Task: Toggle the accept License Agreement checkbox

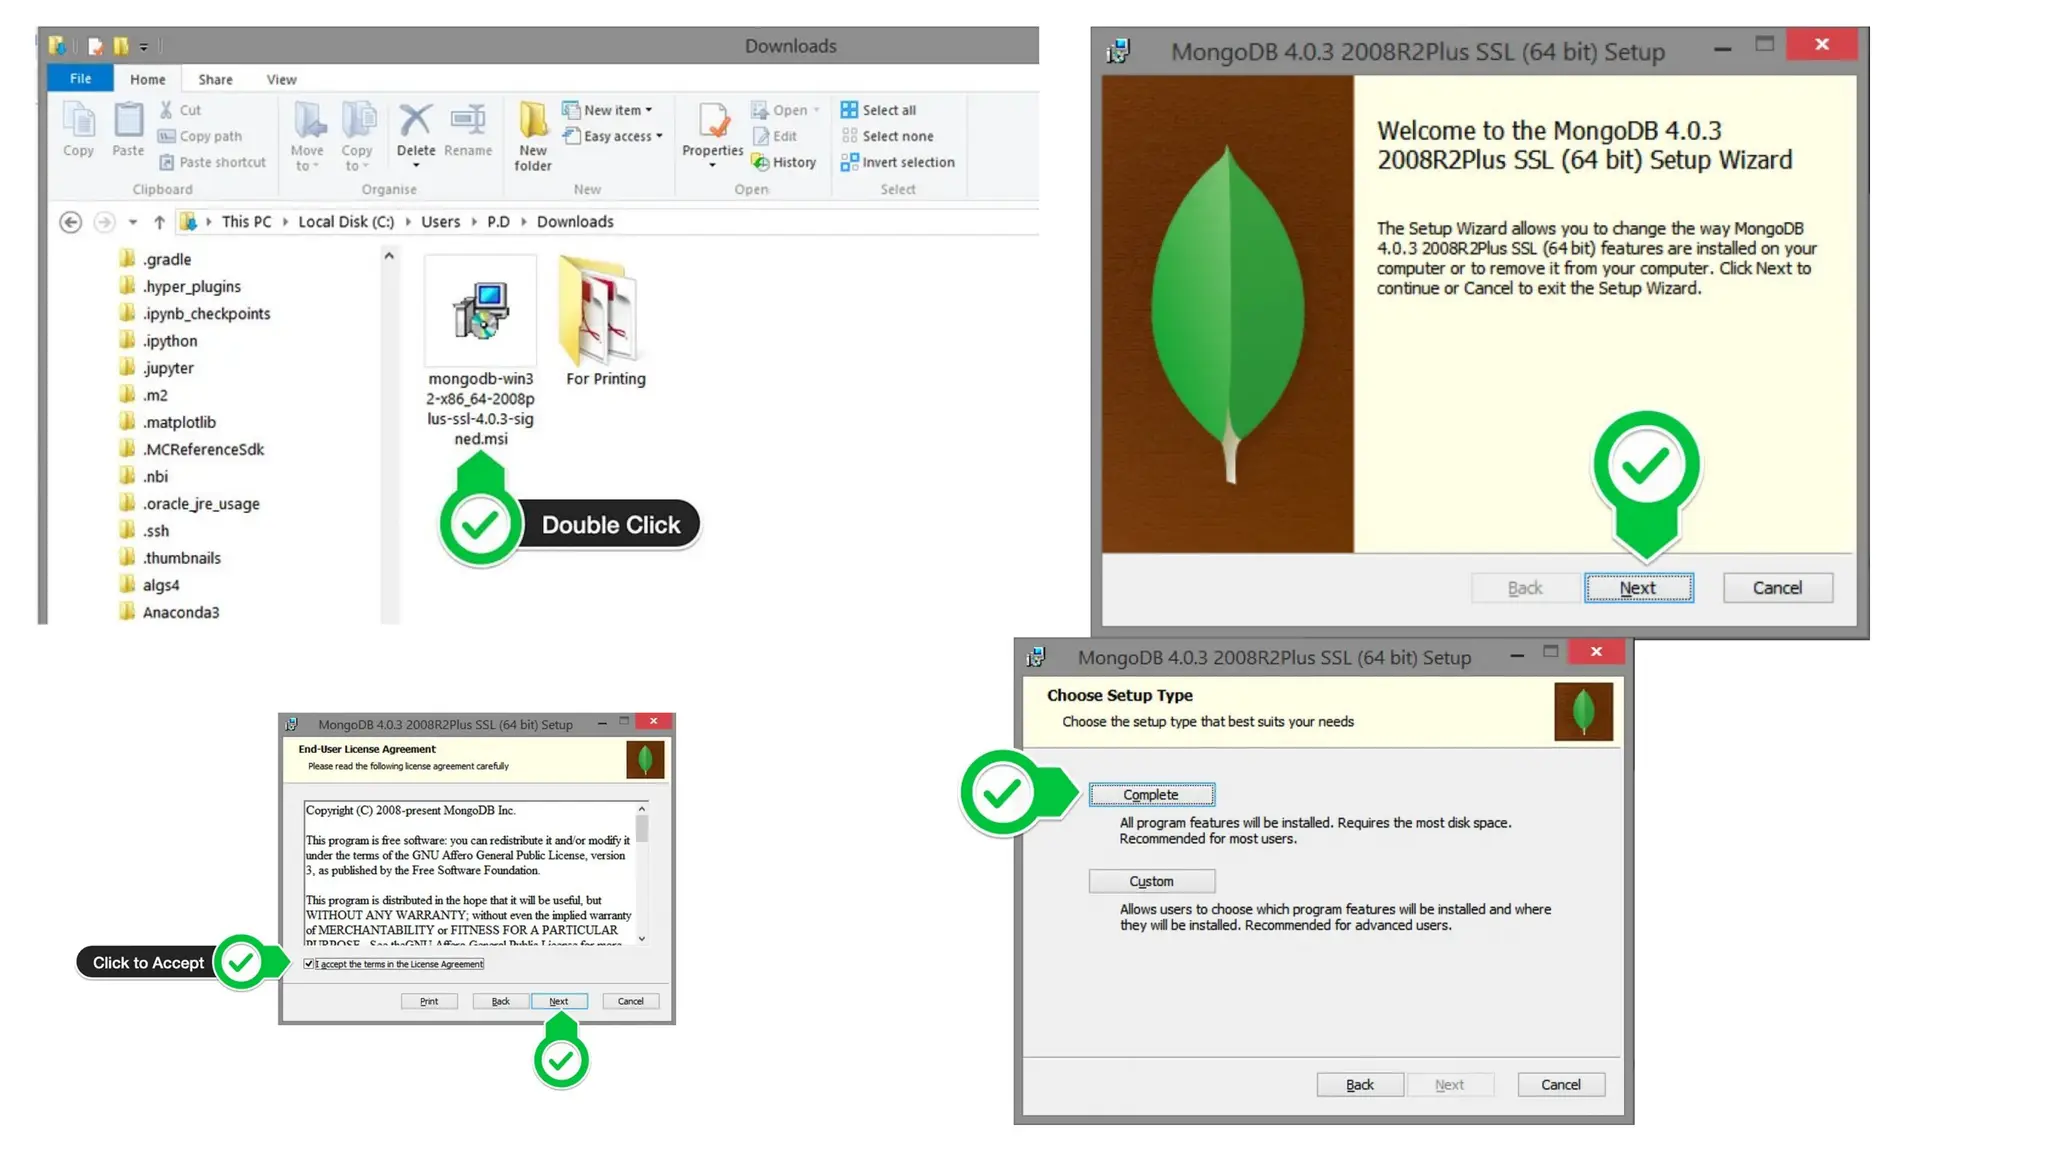Action: (309, 964)
